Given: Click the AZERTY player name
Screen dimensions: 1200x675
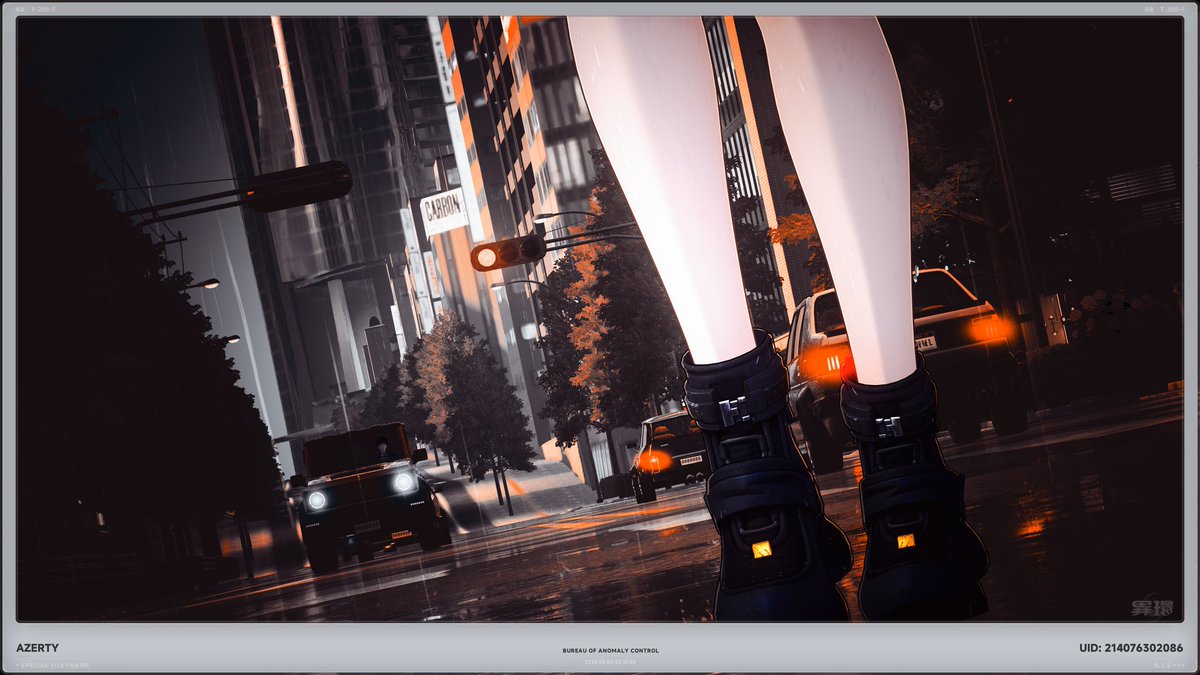Looking at the screenshot, I should click(x=37, y=648).
